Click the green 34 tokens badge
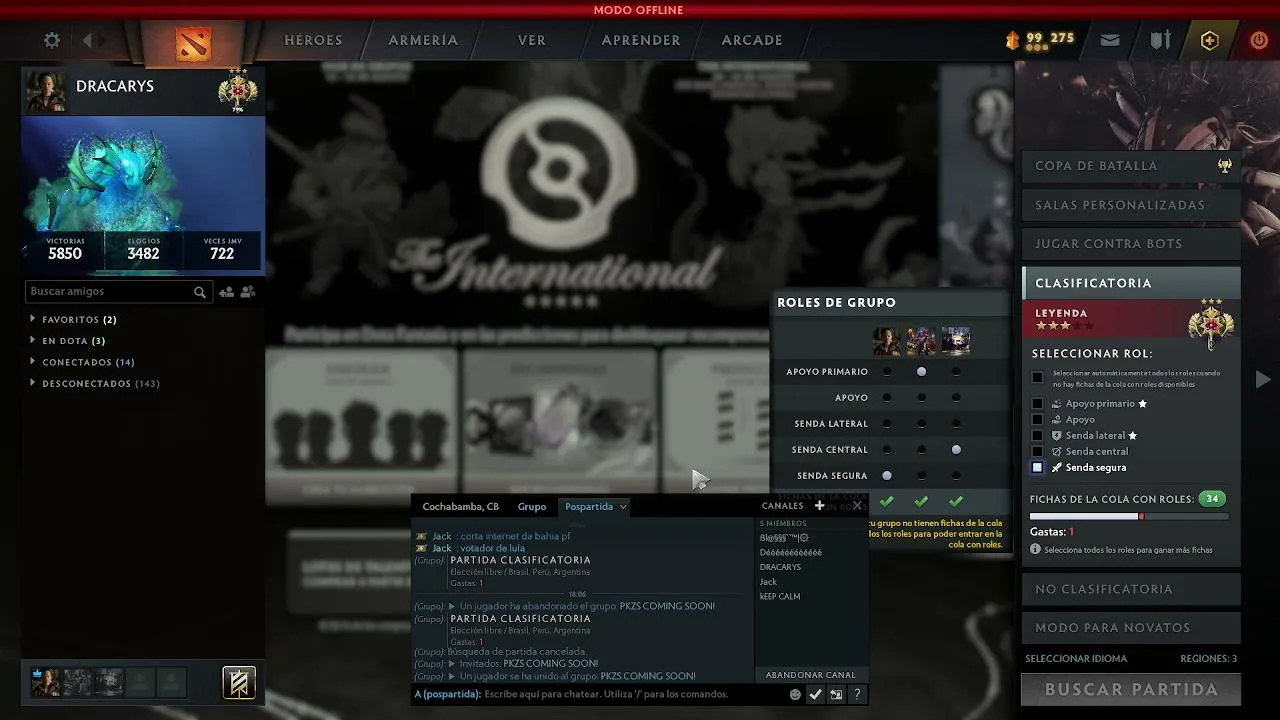This screenshot has height=720, width=1280. [1212, 499]
